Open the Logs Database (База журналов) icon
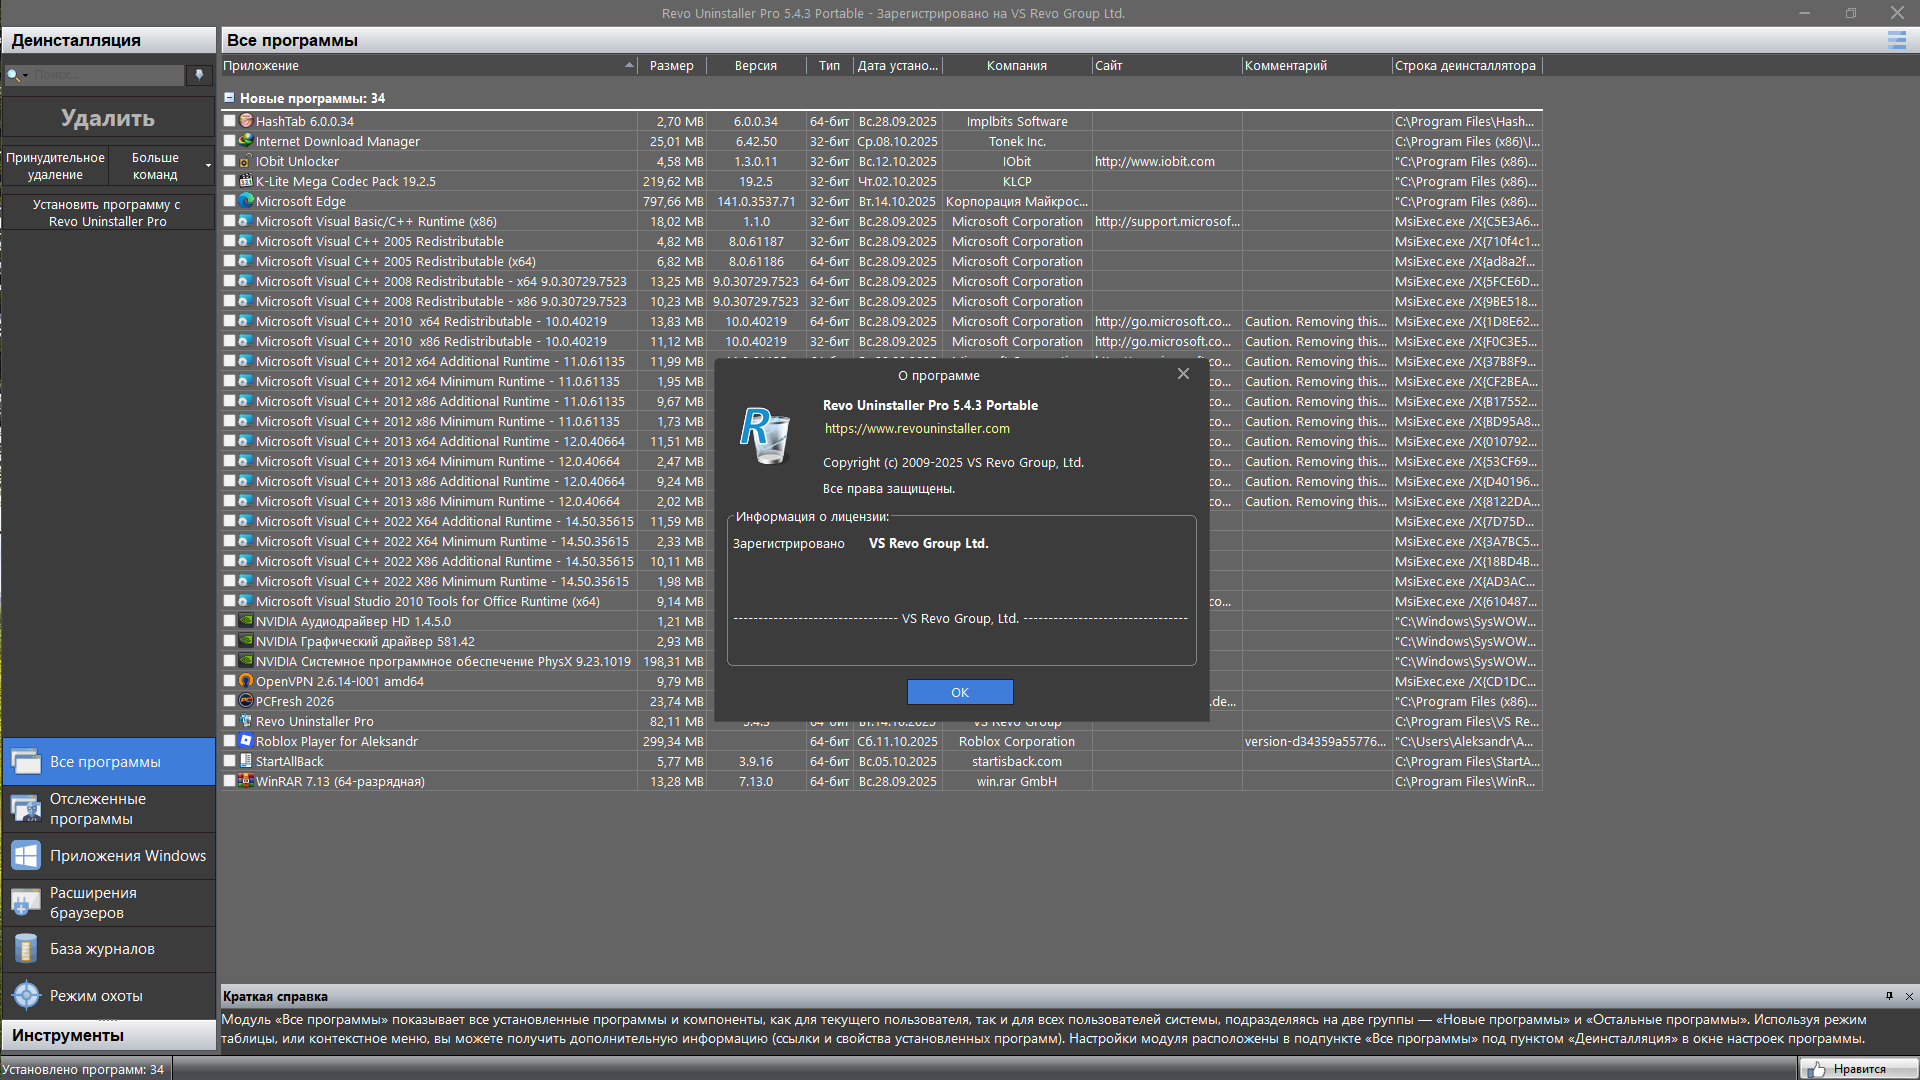 26,949
